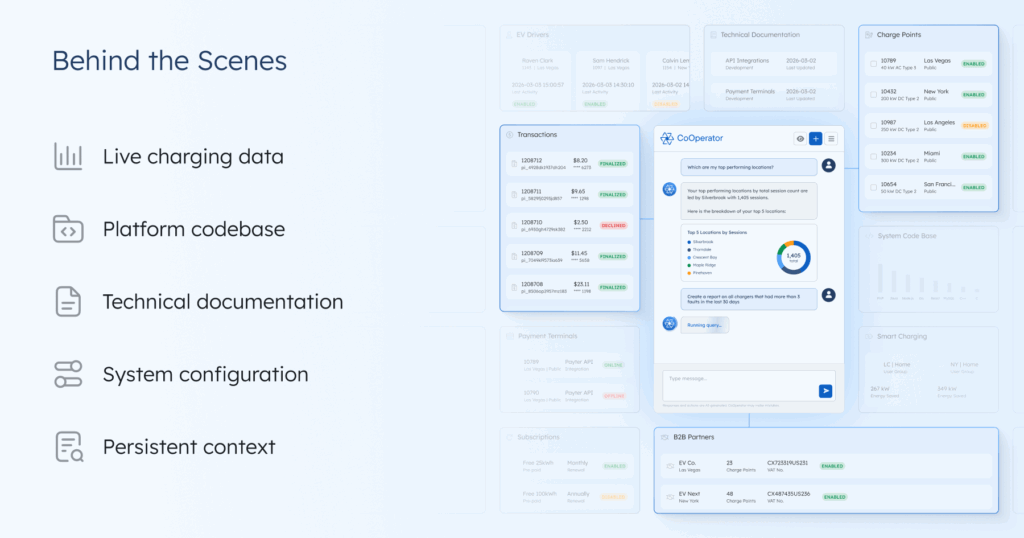
Task: Click the Subscriptions panel title
Action: 538,437
